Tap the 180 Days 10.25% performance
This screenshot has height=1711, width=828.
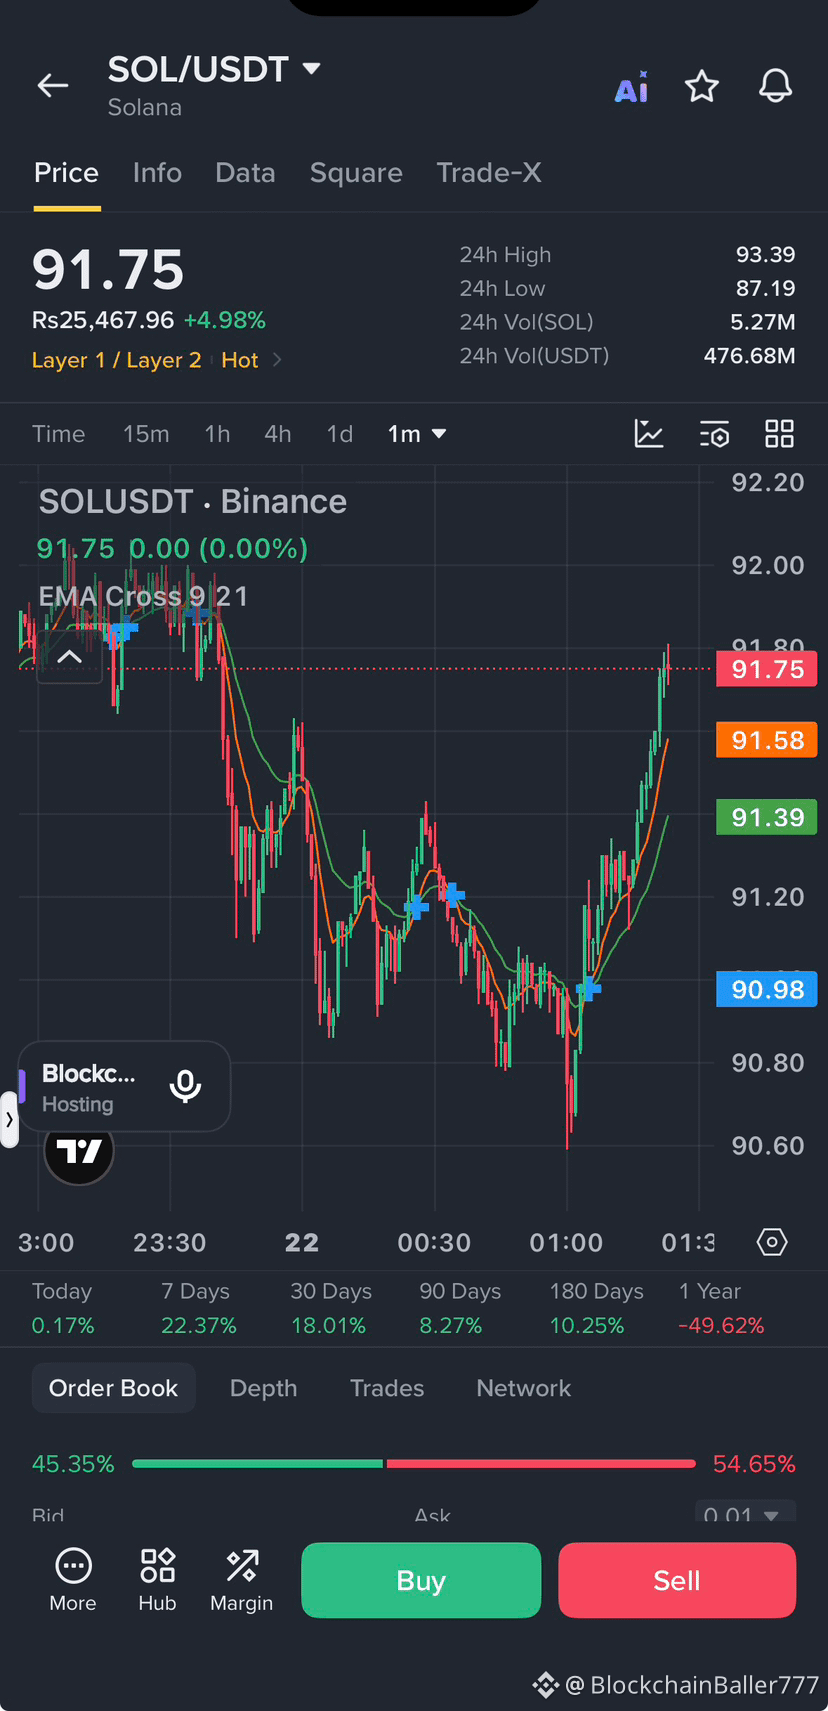tap(596, 1308)
